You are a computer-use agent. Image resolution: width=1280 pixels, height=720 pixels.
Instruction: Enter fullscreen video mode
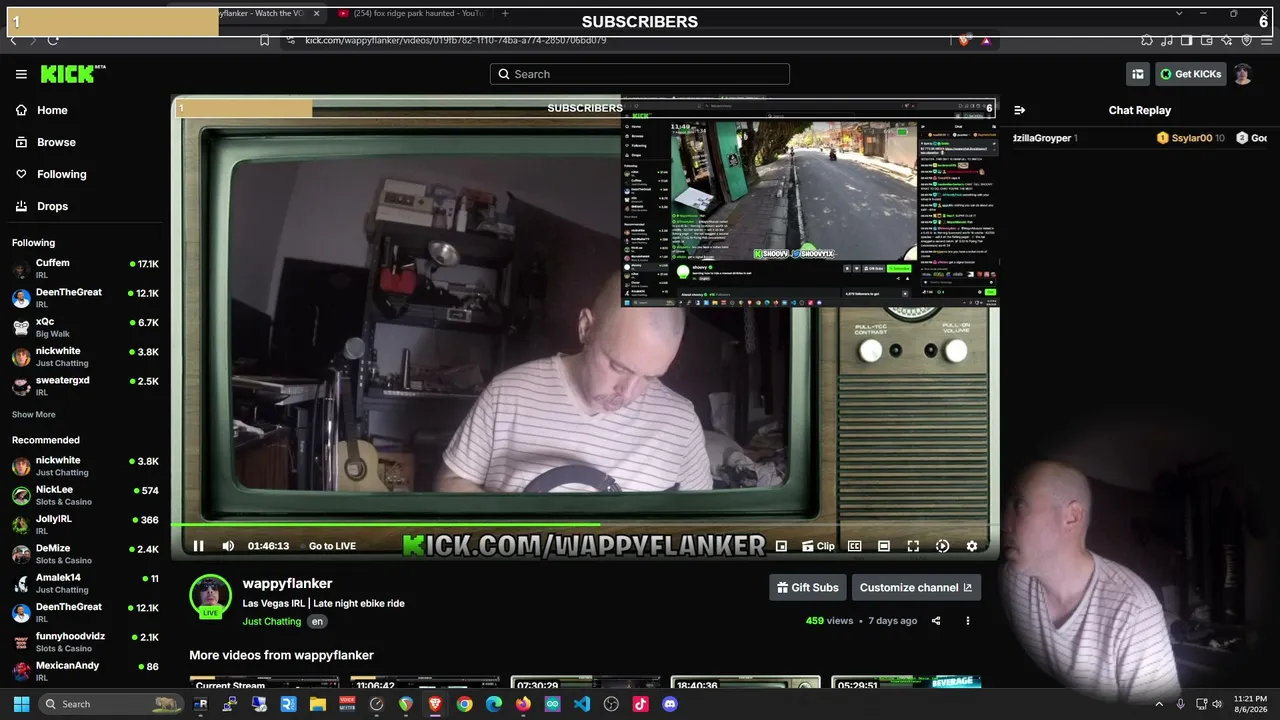click(x=913, y=546)
